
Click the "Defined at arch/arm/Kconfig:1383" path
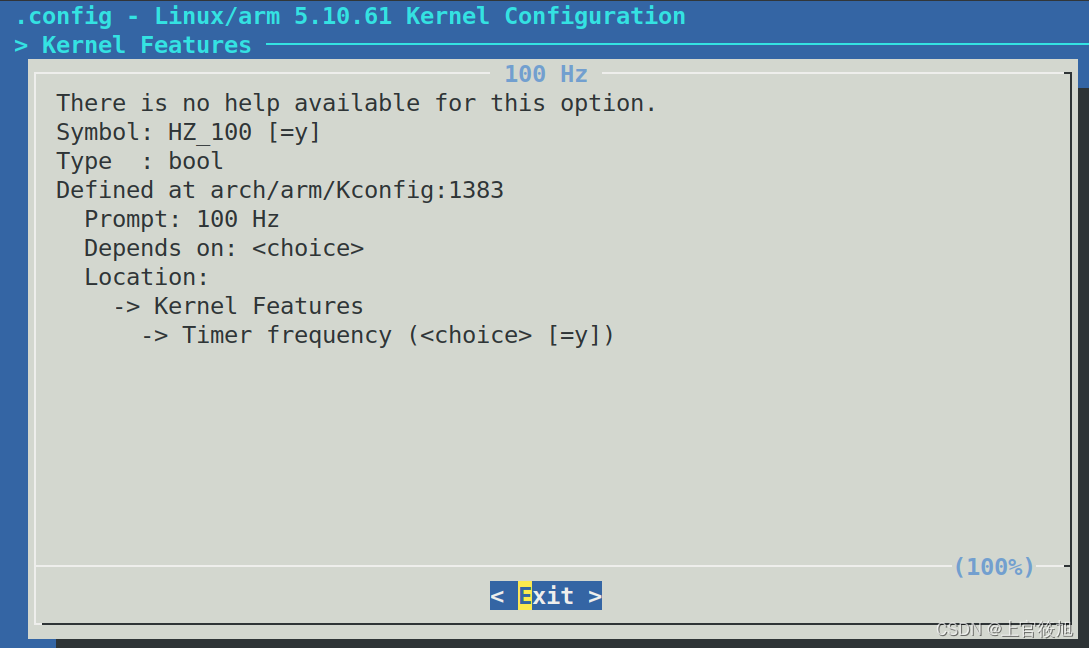coord(280,190)
